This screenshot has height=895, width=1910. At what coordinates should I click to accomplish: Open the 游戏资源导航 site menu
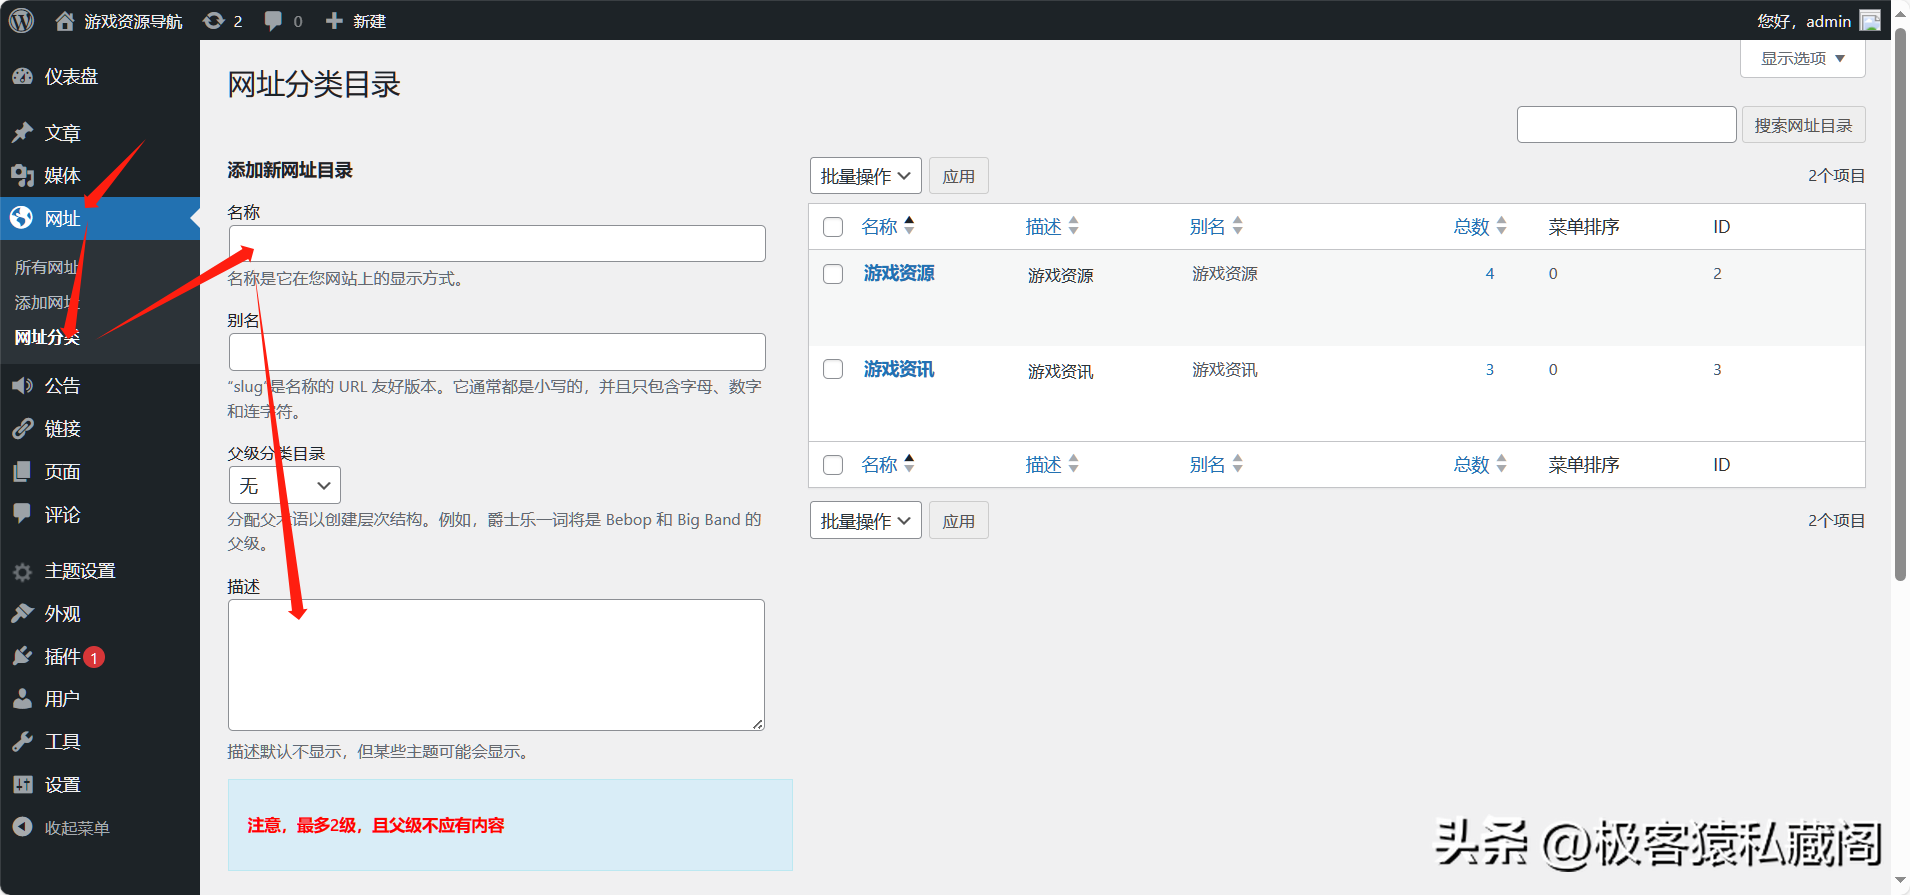tap(119, 21)
